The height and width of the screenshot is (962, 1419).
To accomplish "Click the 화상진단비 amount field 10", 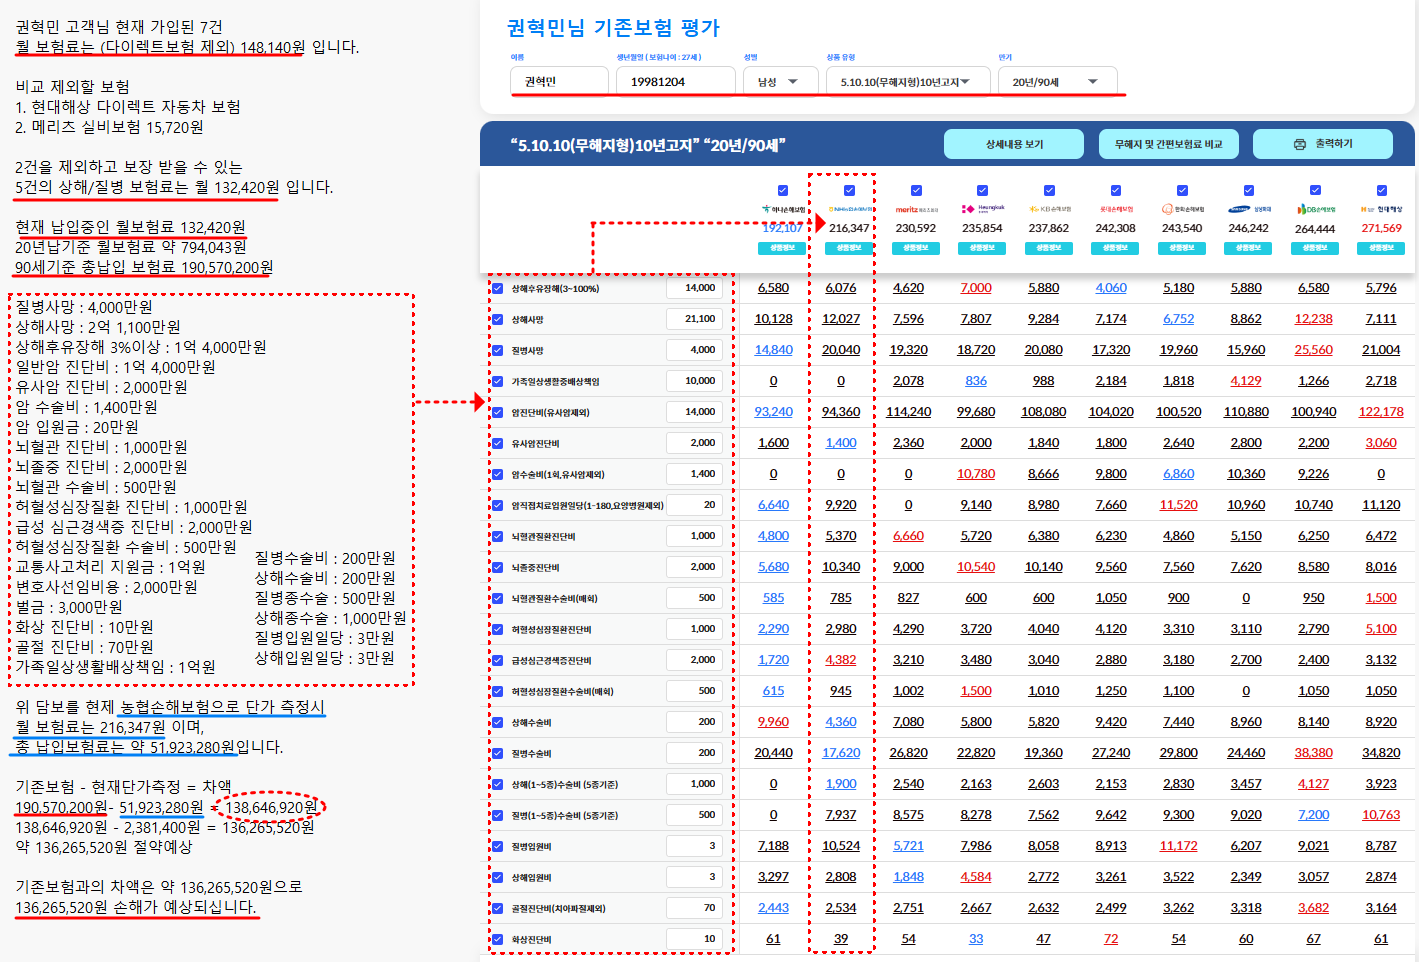I will (694, 939).
